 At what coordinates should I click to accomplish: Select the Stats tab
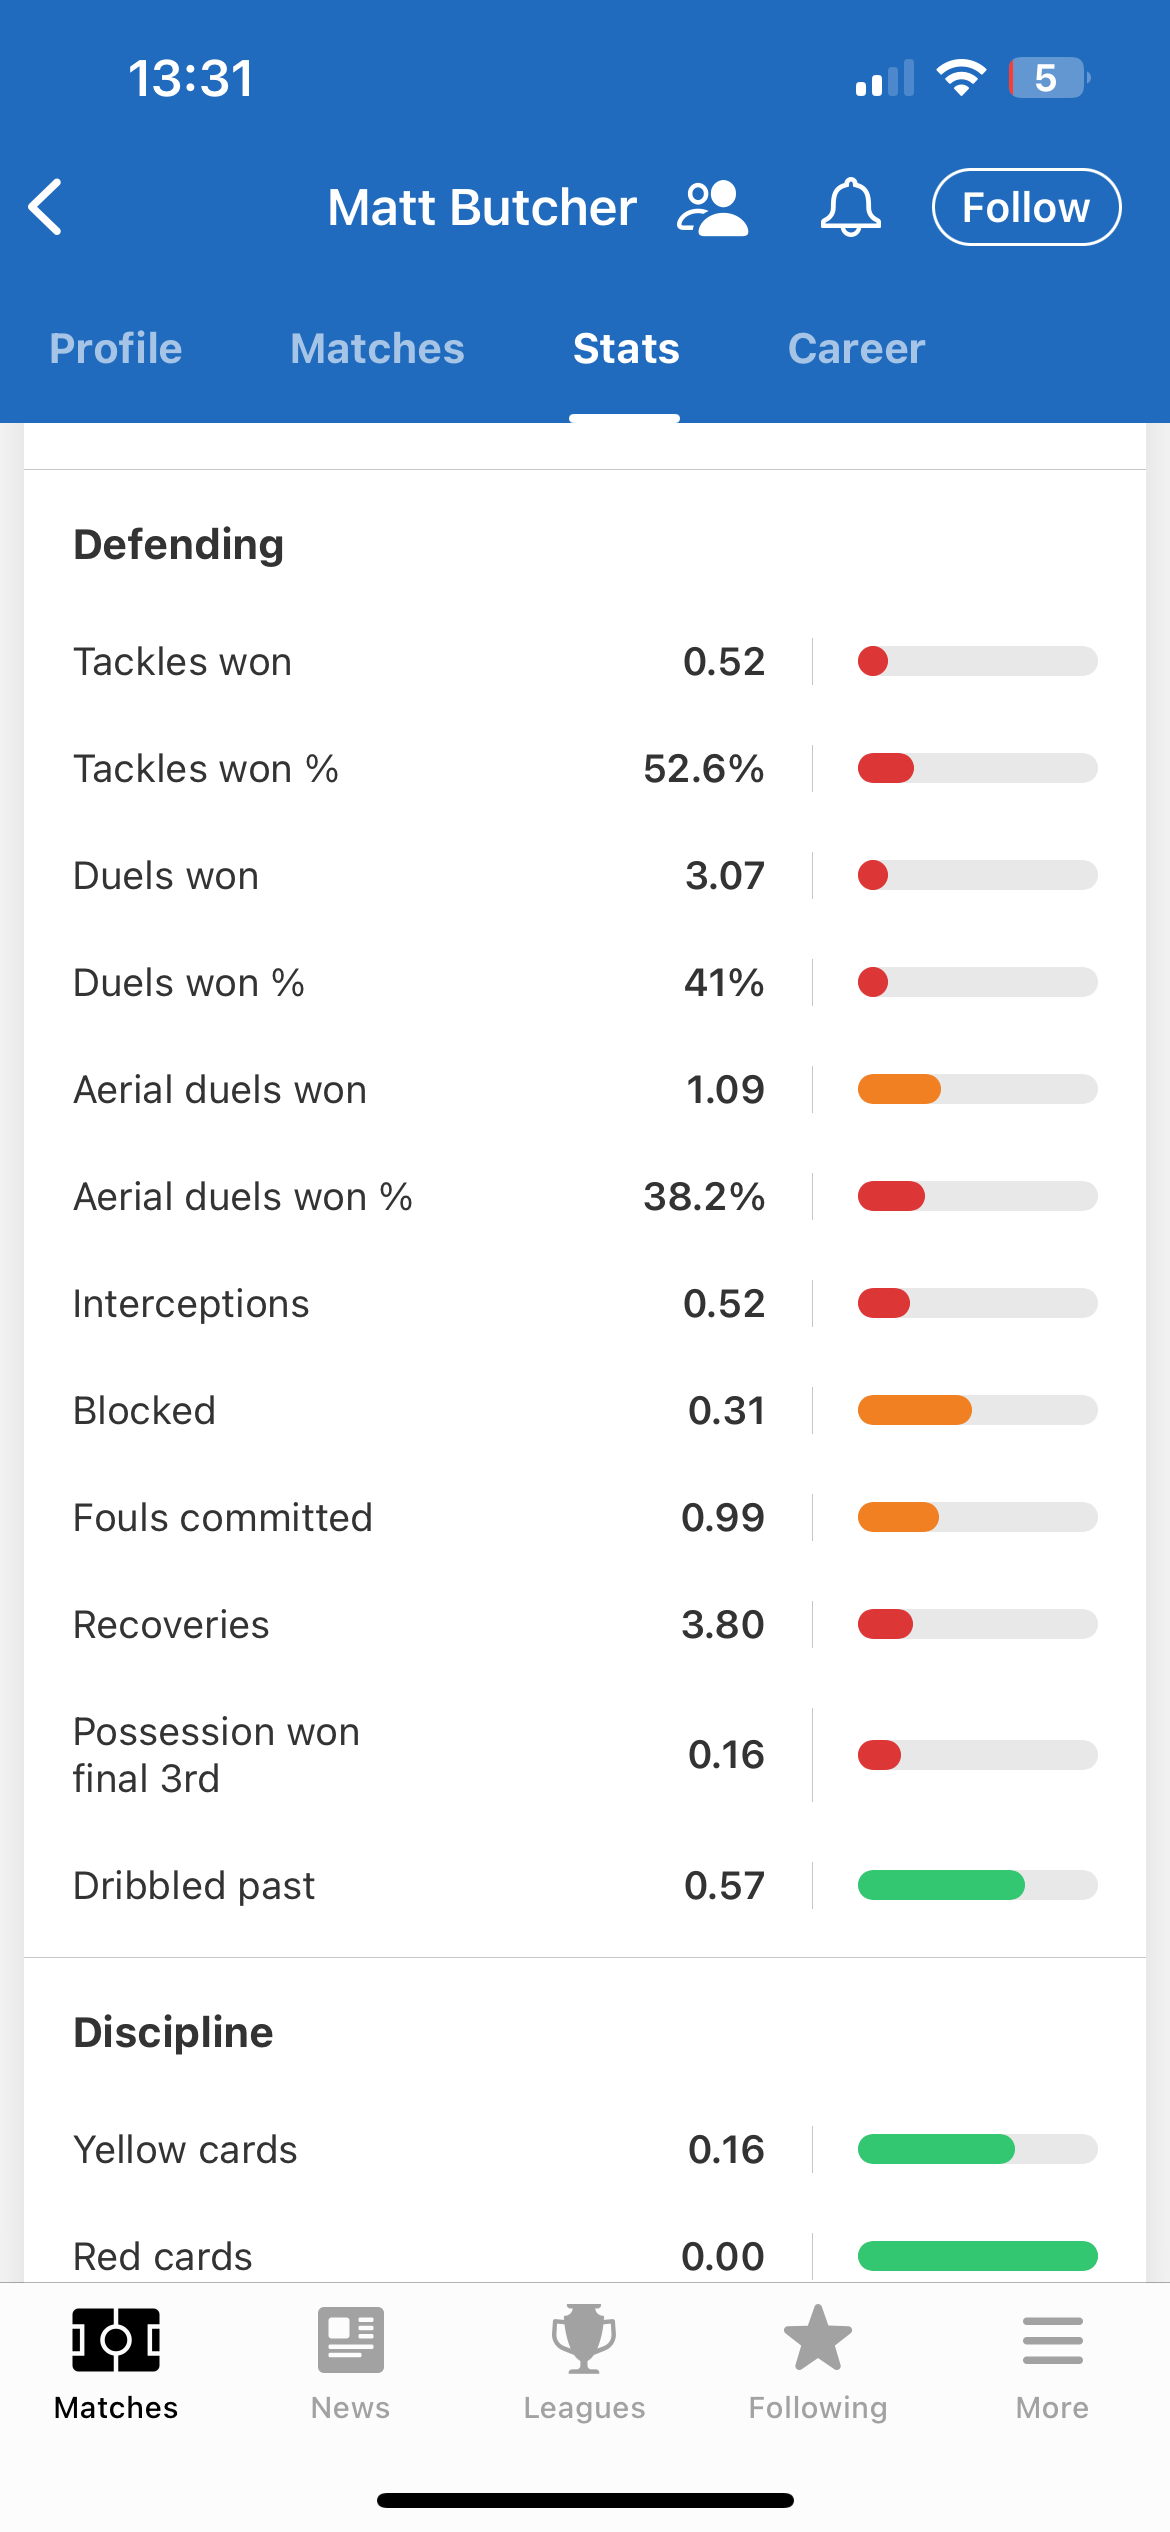pyautogui.click(x=626, y=349)
